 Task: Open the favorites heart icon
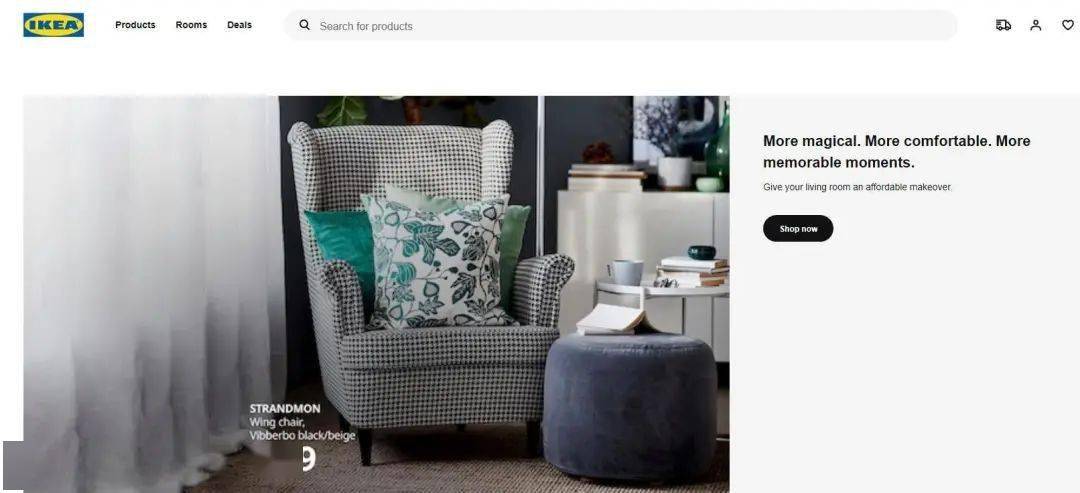(x=1068, y=25)
